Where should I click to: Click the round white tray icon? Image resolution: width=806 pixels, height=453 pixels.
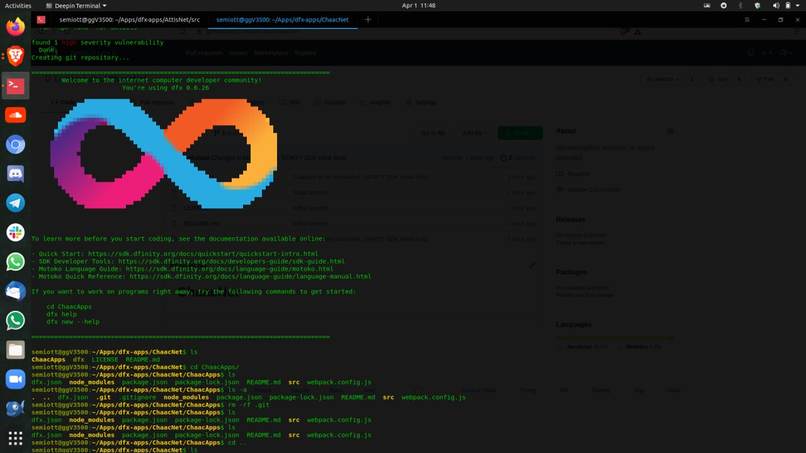pos(723,6)
